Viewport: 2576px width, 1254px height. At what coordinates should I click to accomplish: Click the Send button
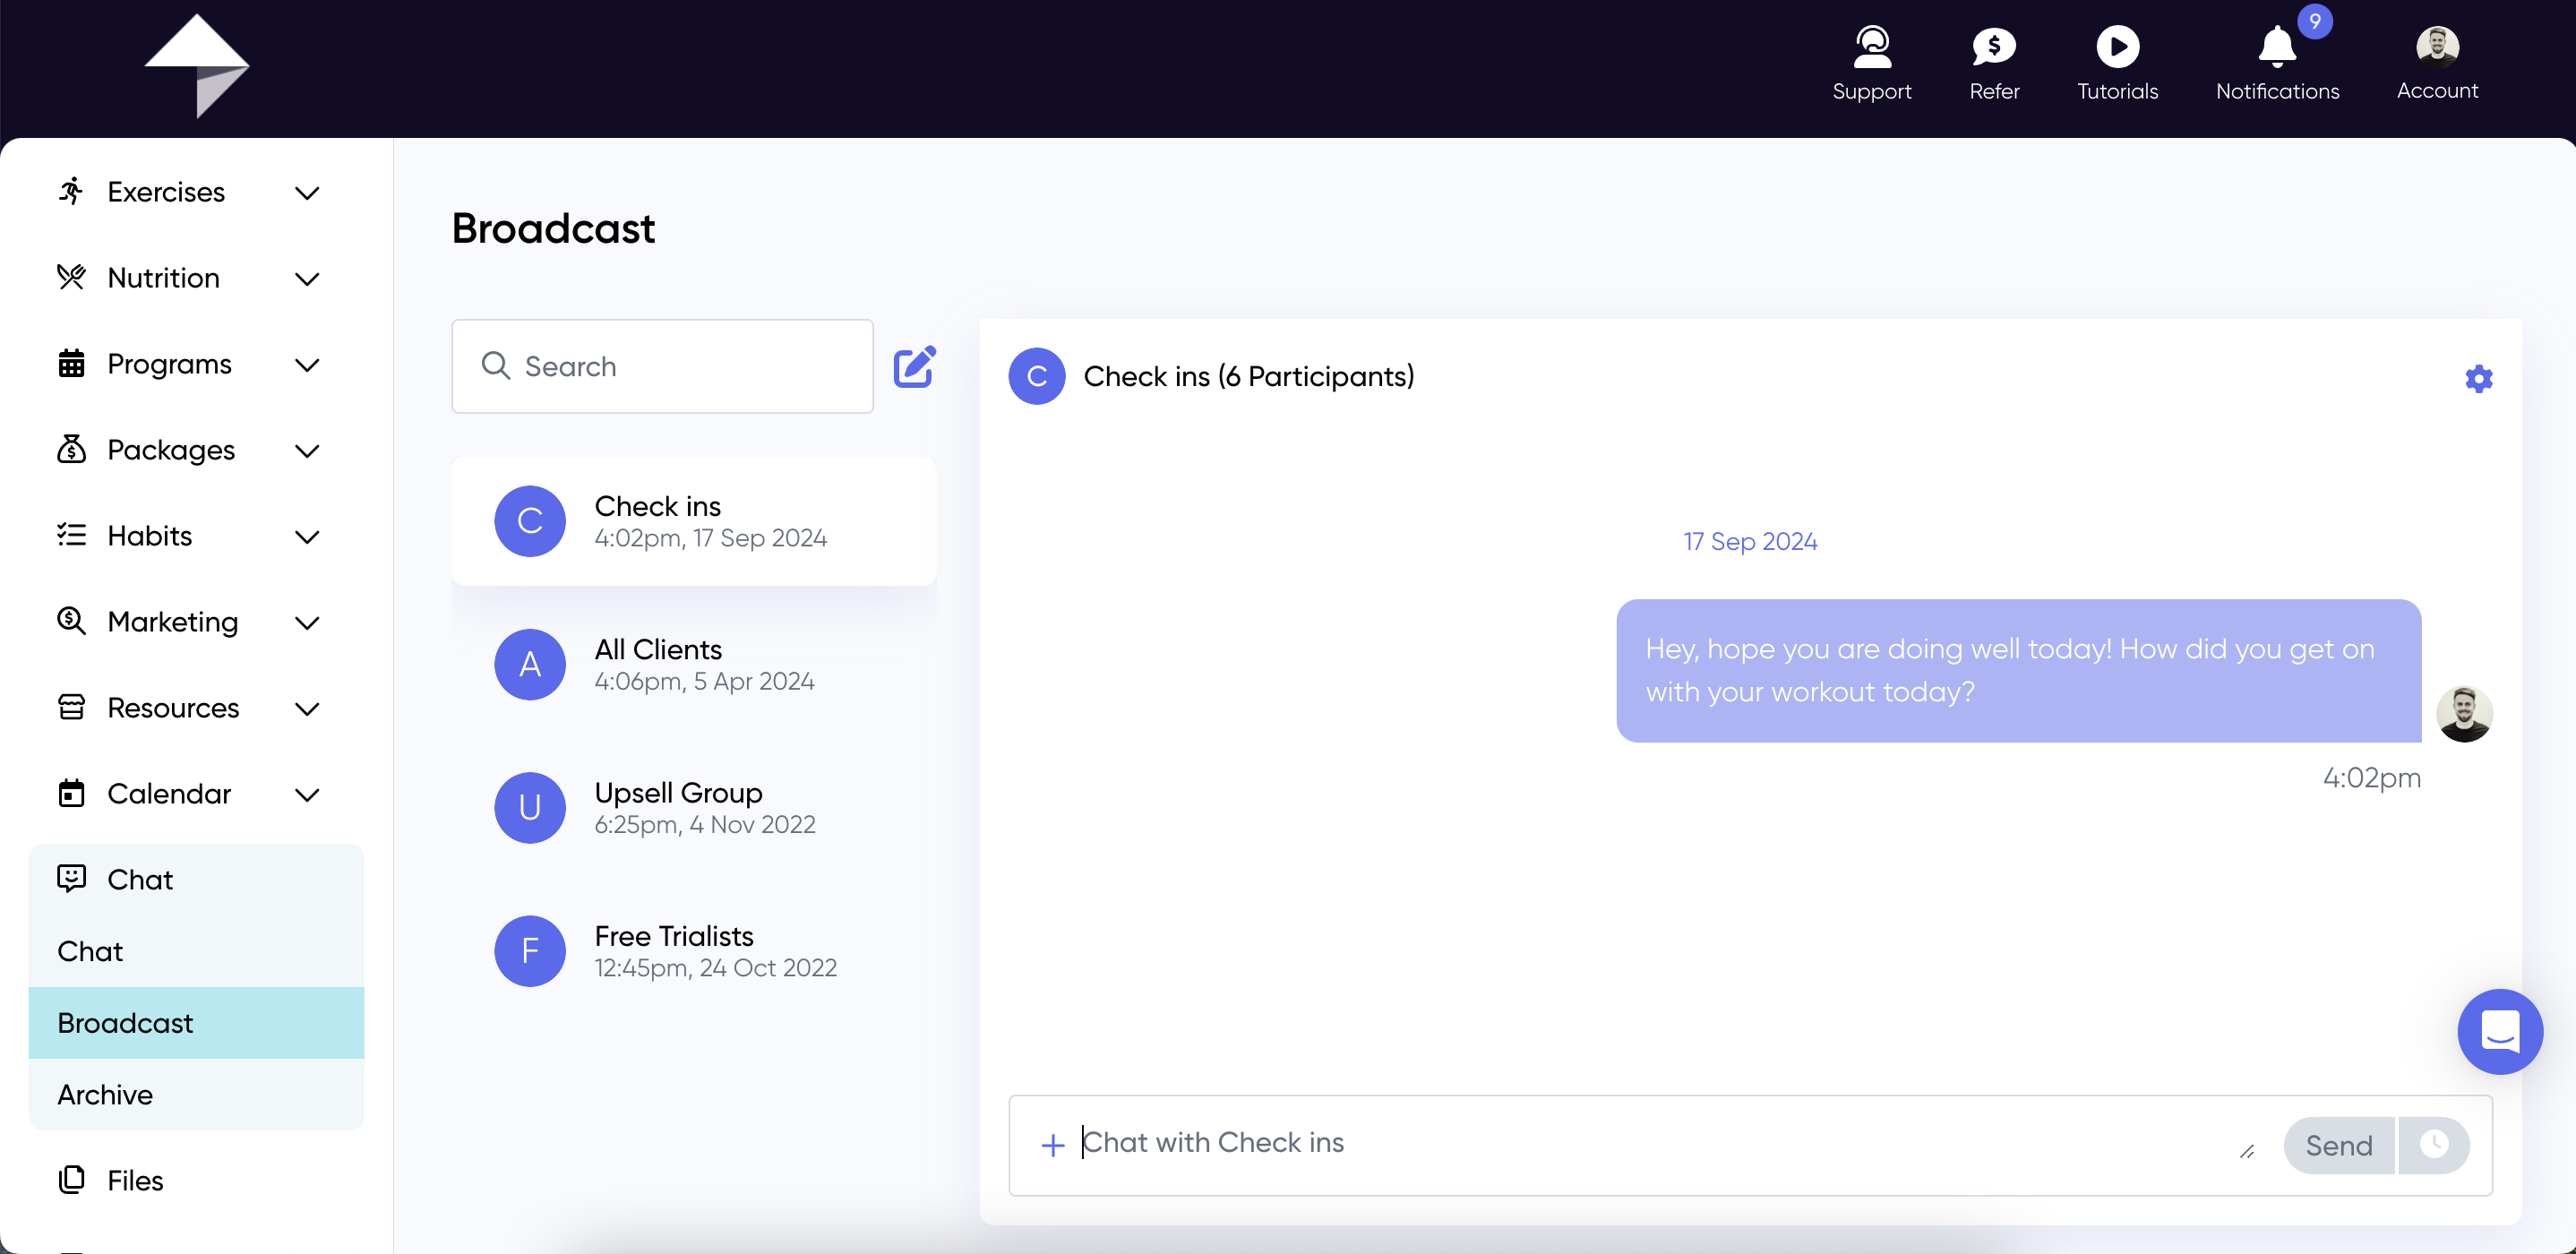click(x=2338, y=1145)
